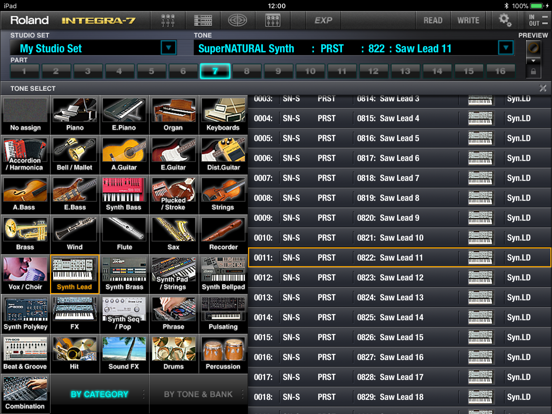Open the part mixer sliders view icon
The height and width of the screenshot is (414, 552).
[x=168, y=20]
